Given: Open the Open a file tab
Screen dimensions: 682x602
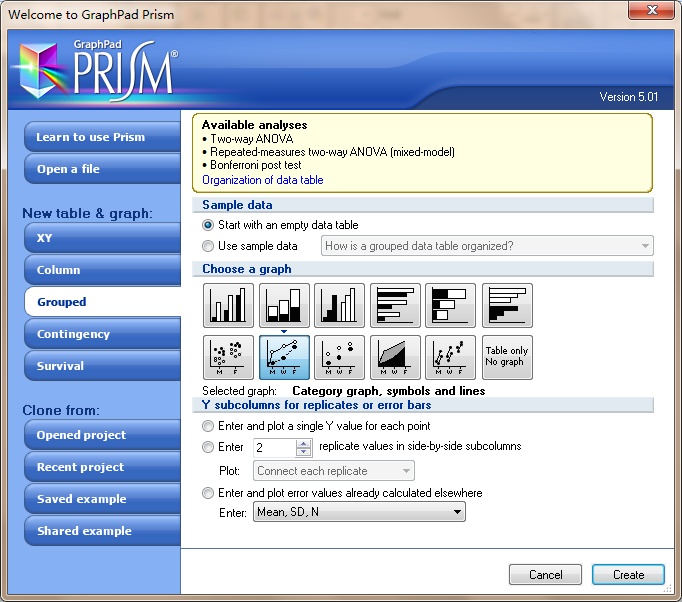Looking at the screenshot, I should pos(103,169).
